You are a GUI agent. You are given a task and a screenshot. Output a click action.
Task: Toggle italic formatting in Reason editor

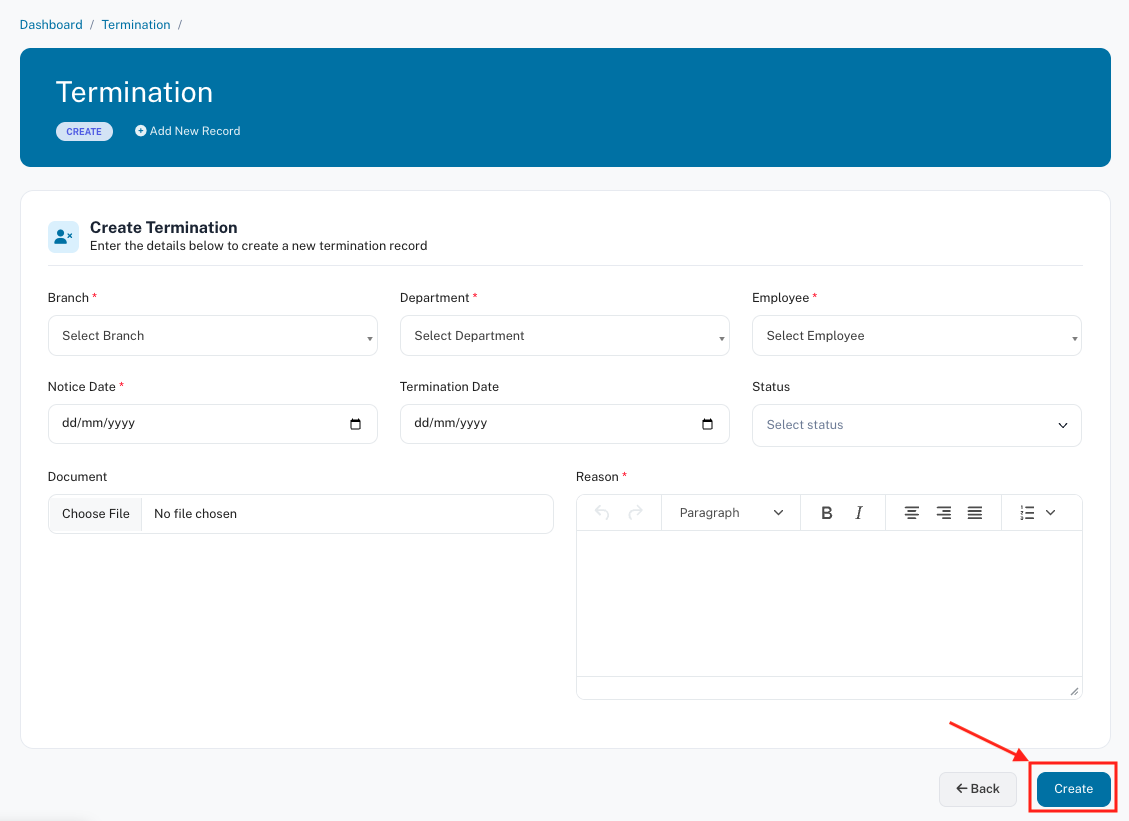coord(859,513)
